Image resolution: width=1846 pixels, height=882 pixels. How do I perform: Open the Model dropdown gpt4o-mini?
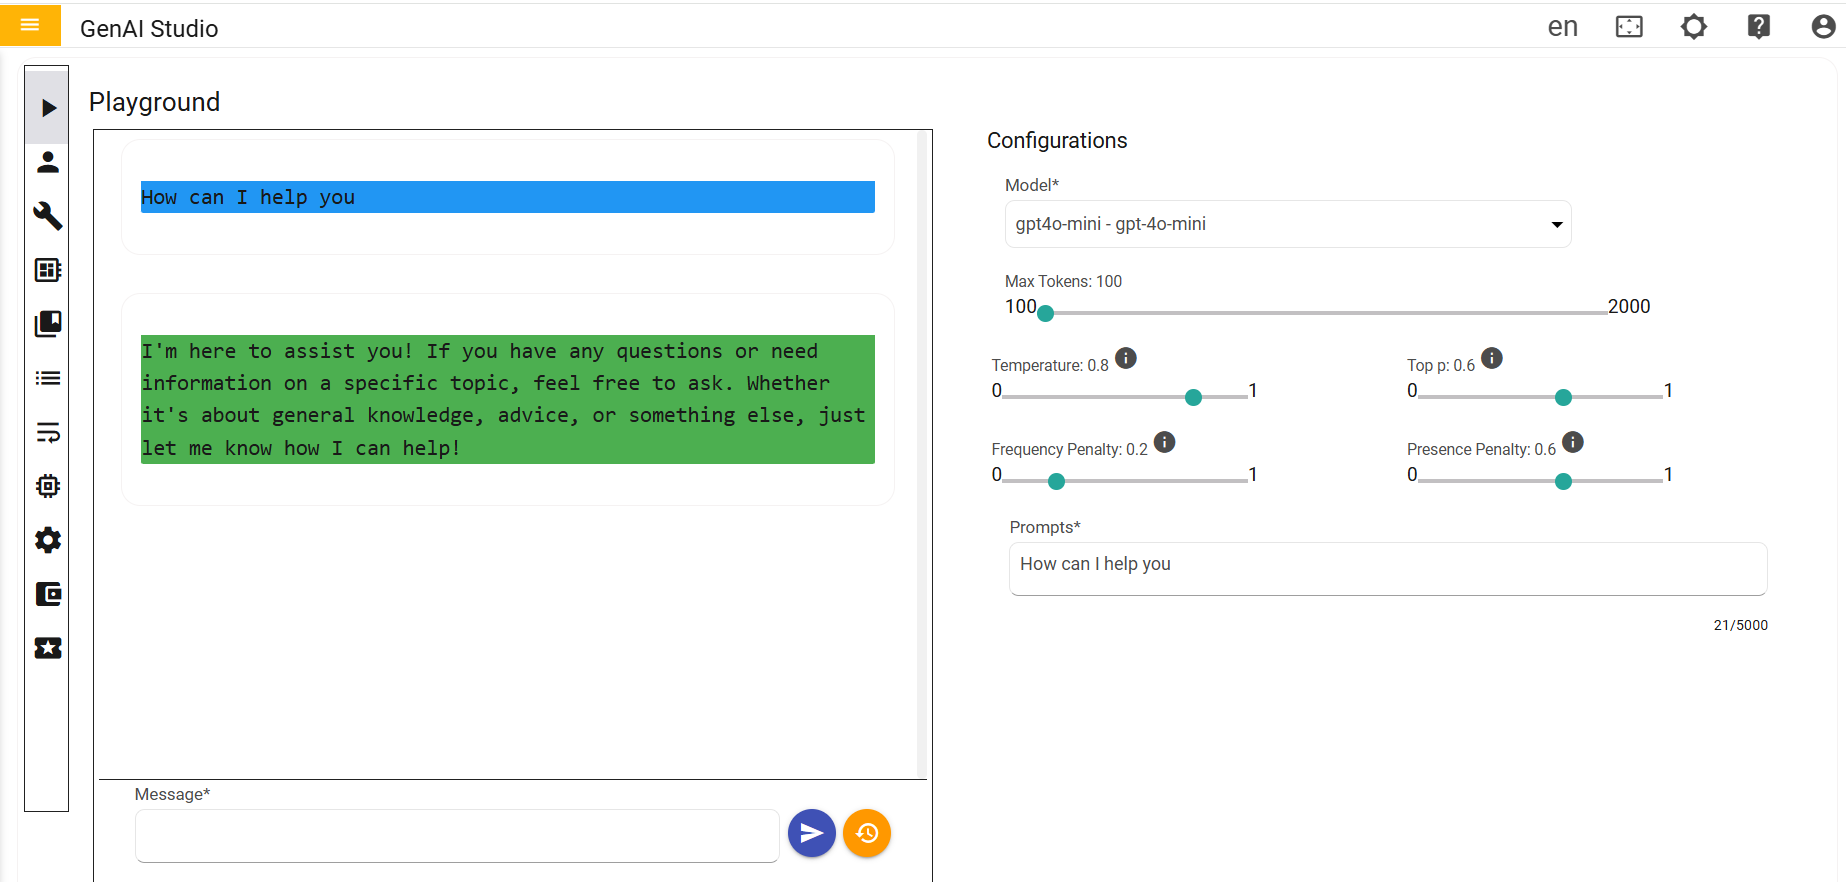[1288, 224]
